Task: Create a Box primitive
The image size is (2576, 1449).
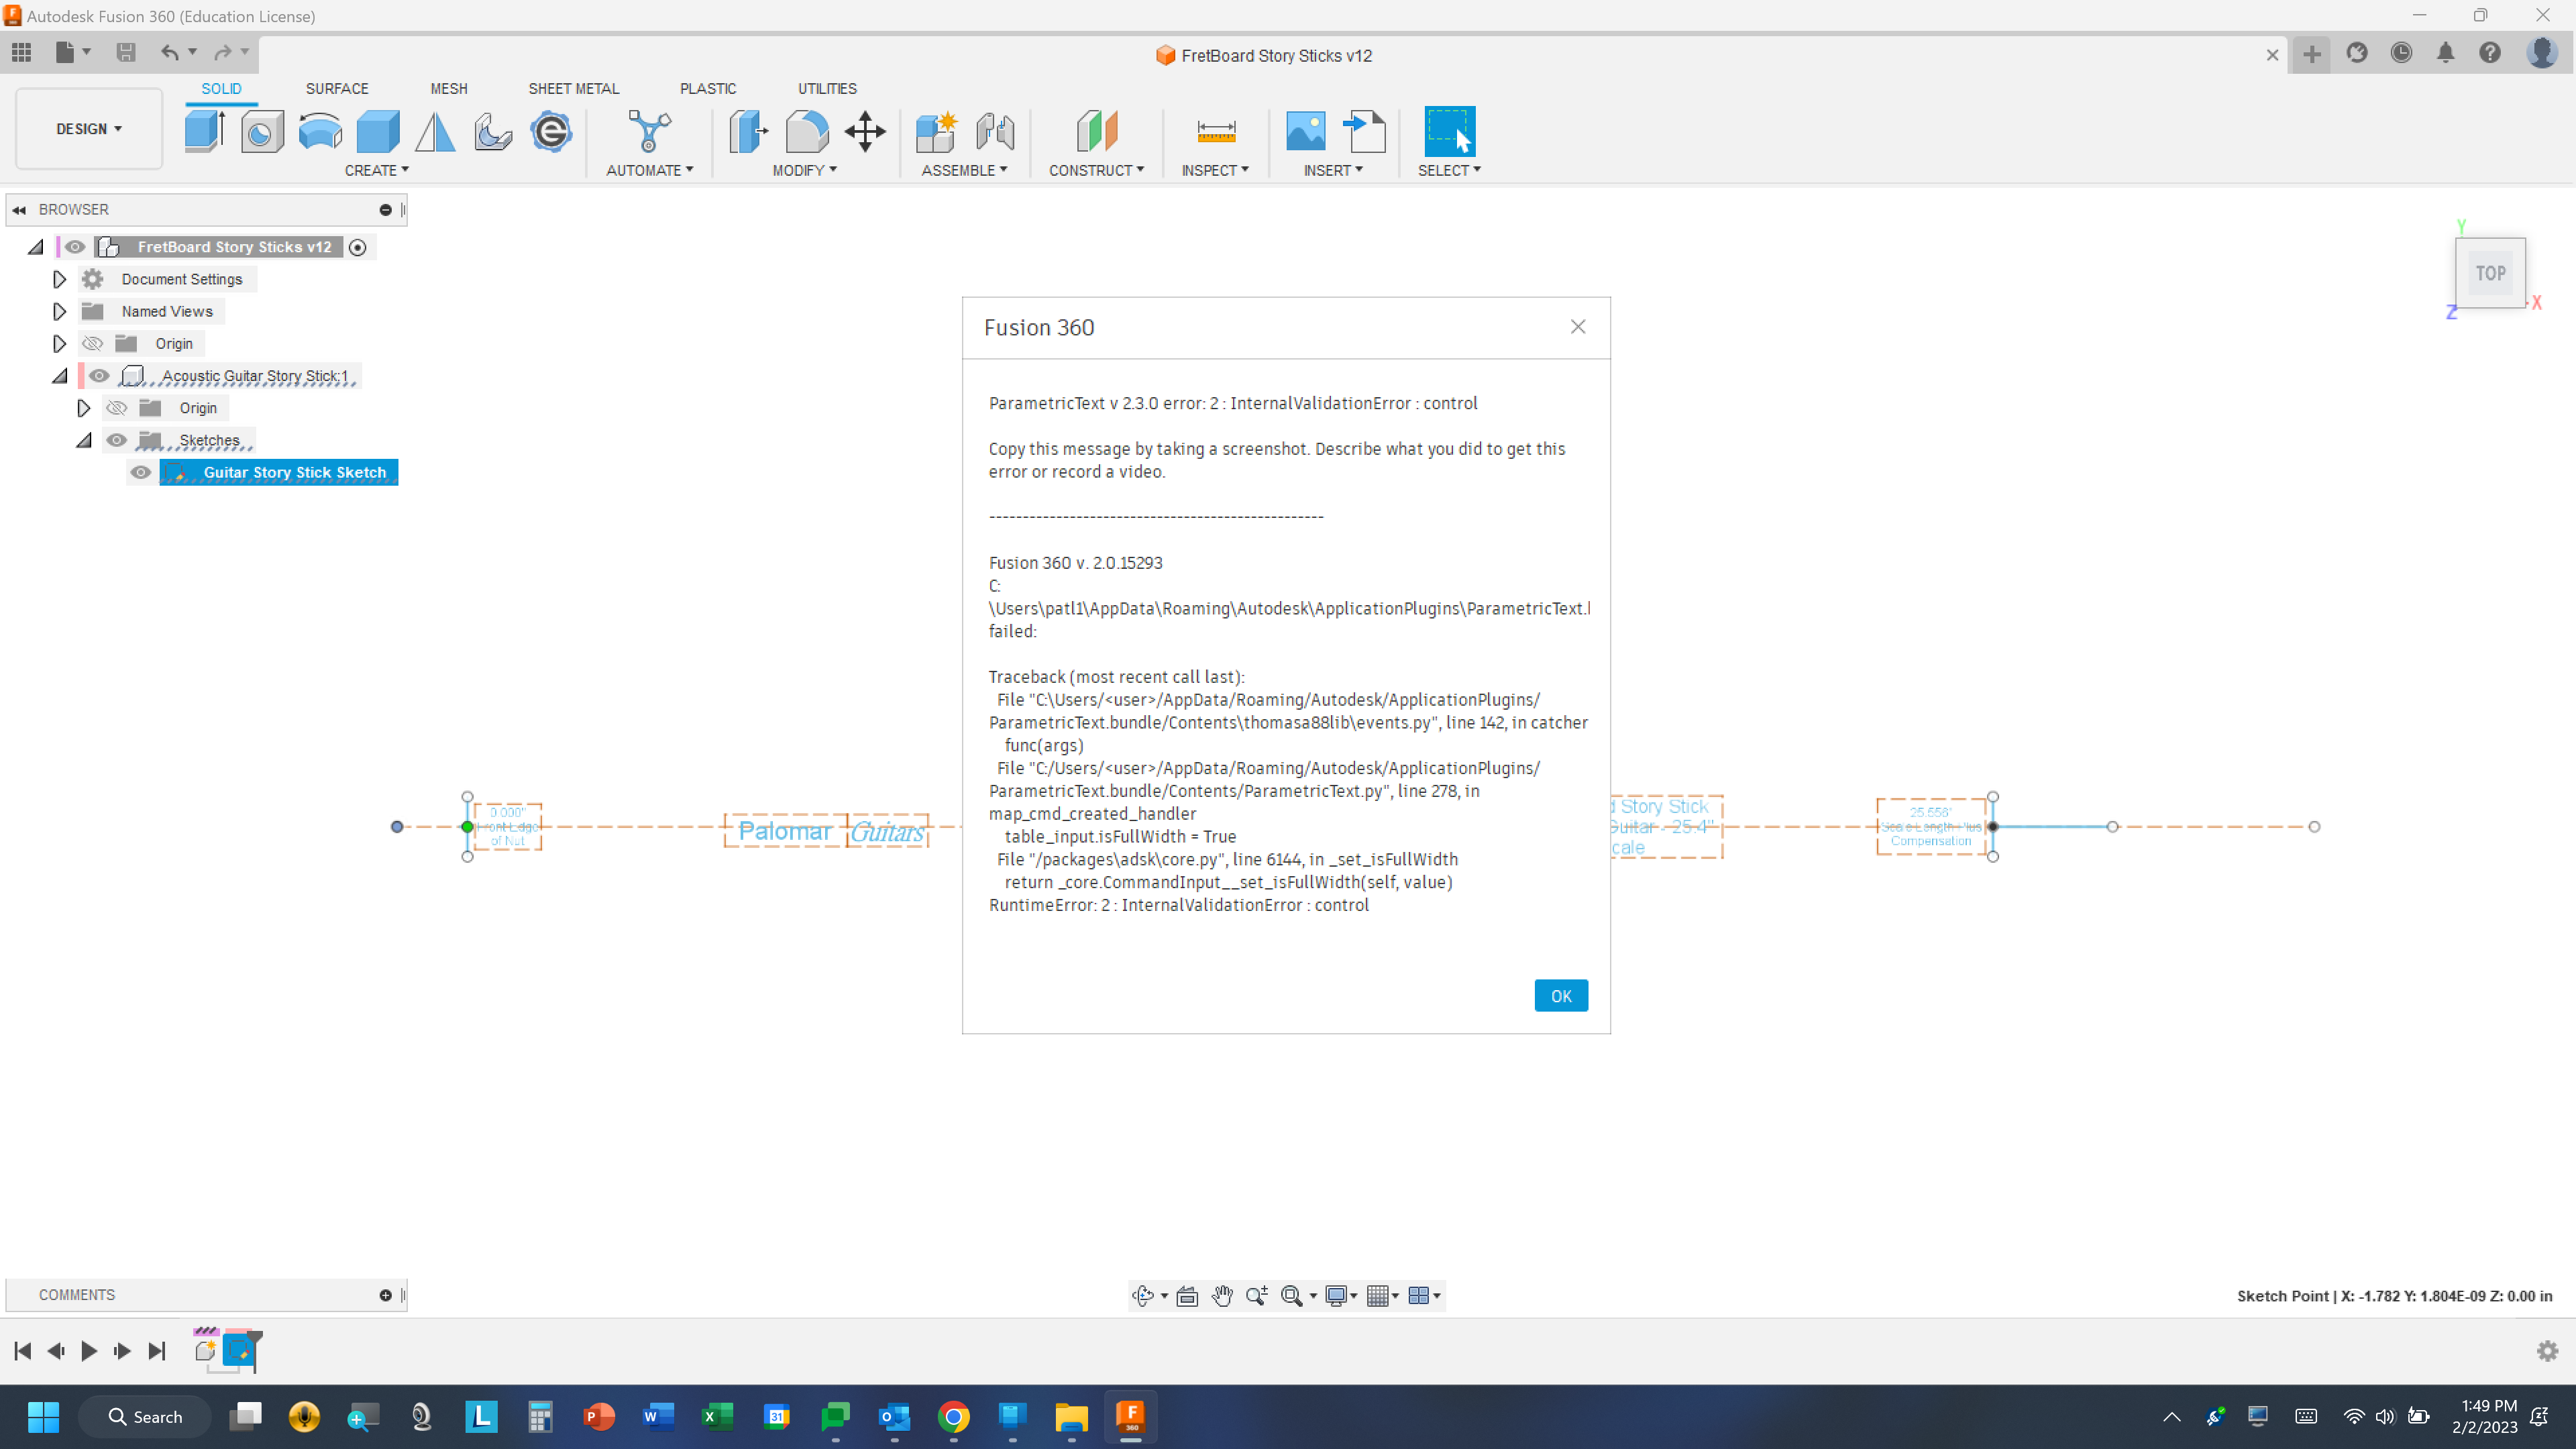Action: [x=377, y=131]
